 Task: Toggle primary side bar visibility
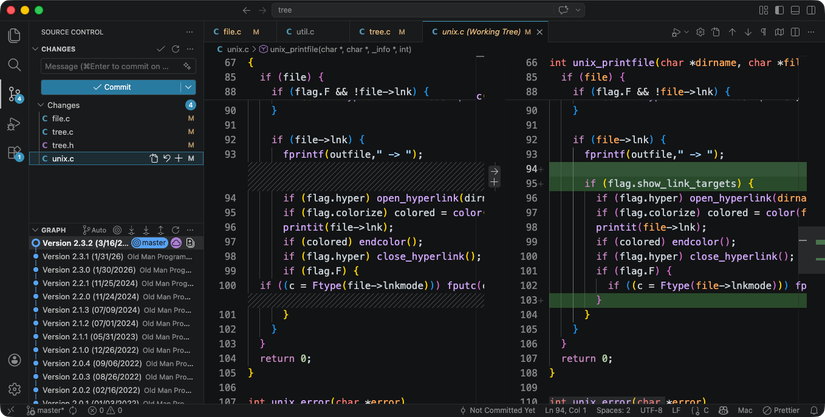click(x=780, y=10)
